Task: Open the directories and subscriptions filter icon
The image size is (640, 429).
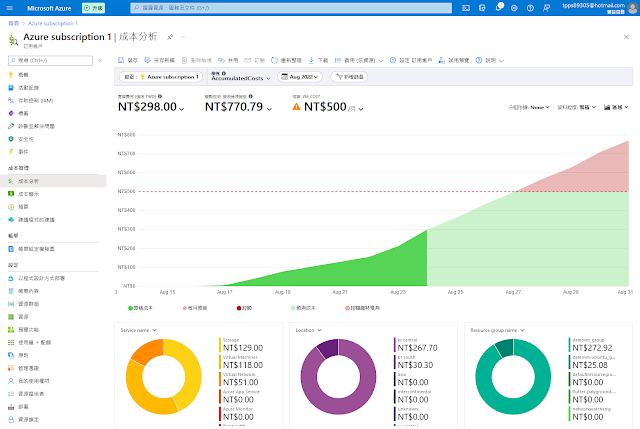Action: pos(482,8)
